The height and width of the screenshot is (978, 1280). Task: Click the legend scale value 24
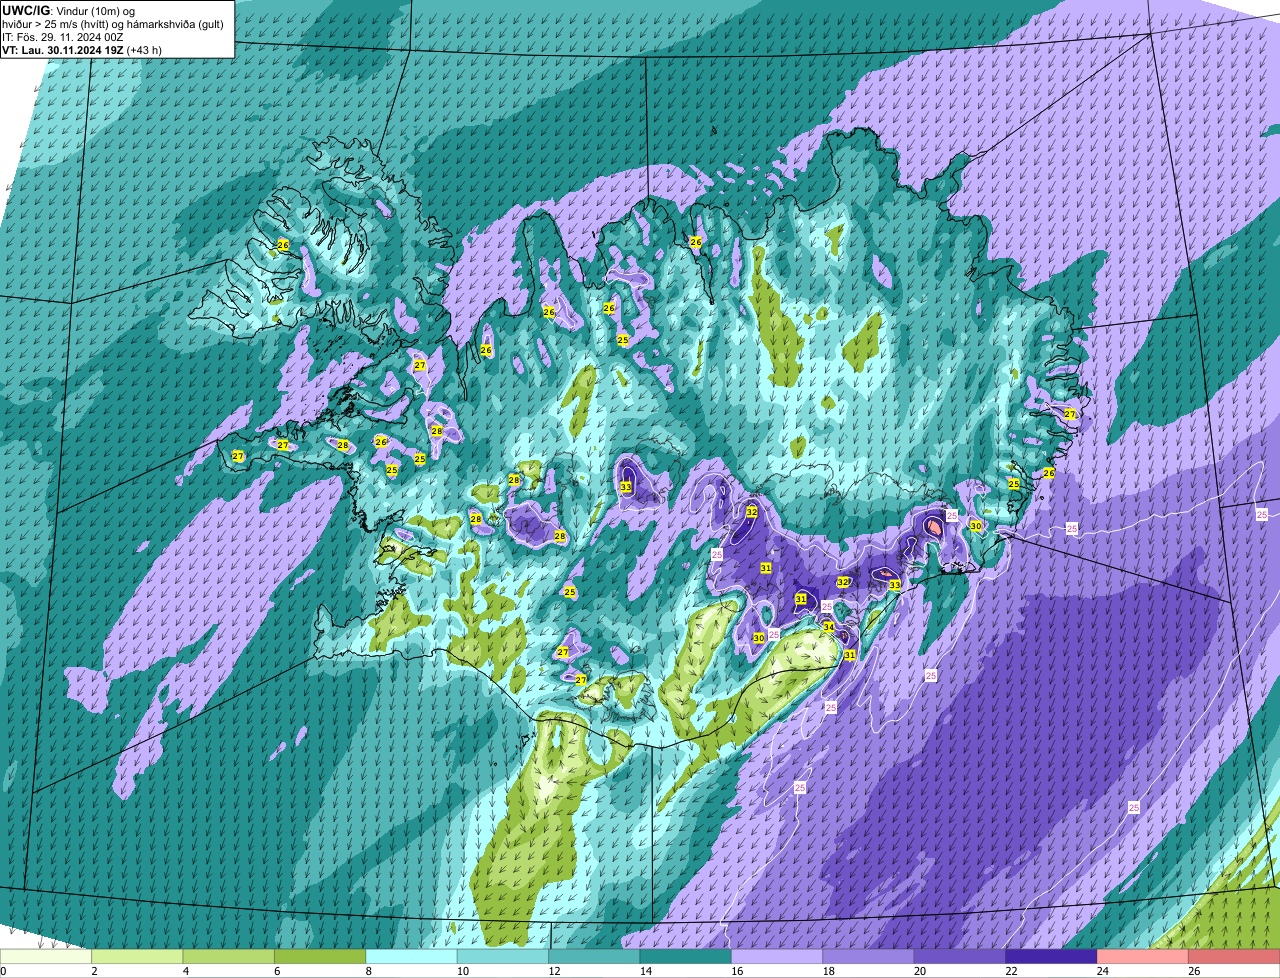(1101, 971)
